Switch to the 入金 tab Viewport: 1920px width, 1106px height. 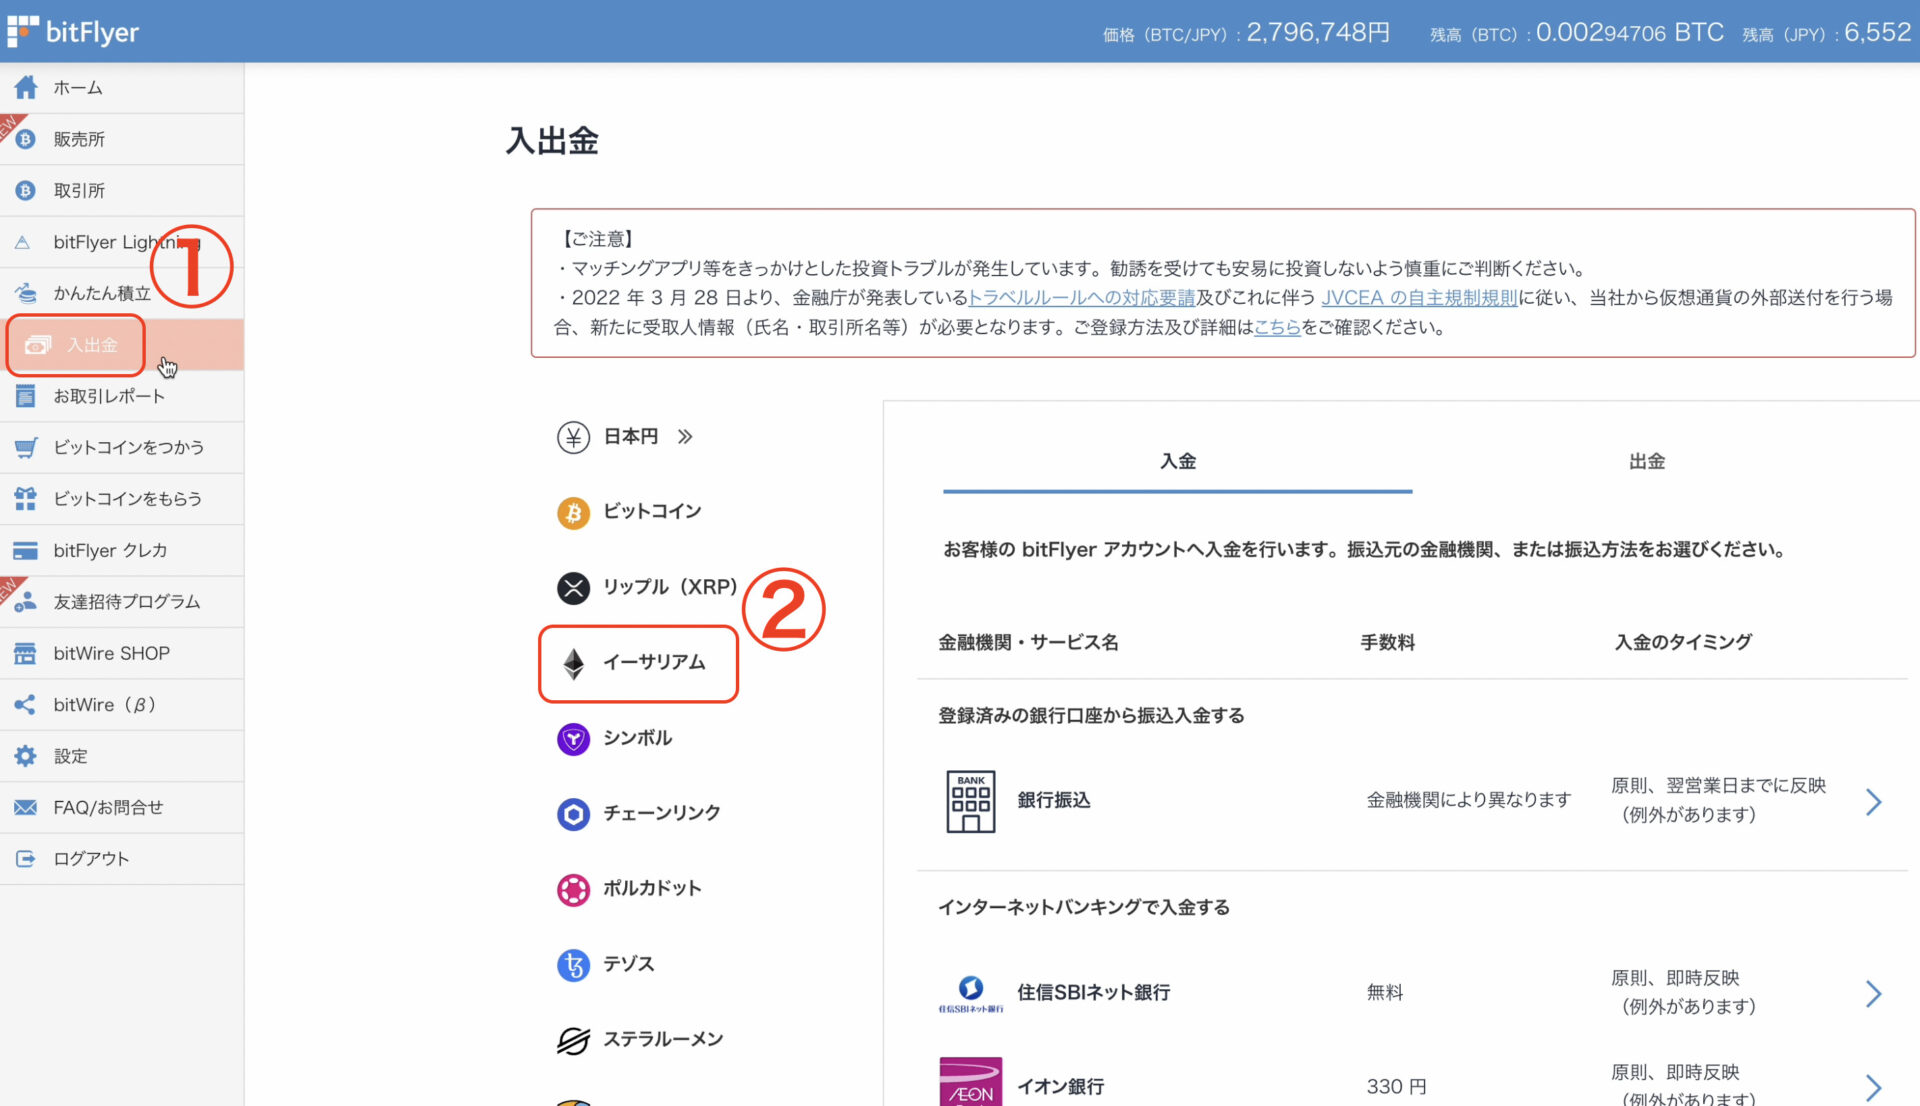click(x=1178, y=461)
